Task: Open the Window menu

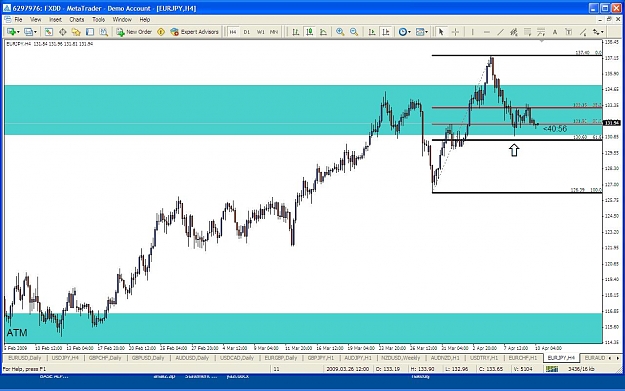Action: (122, 20)
